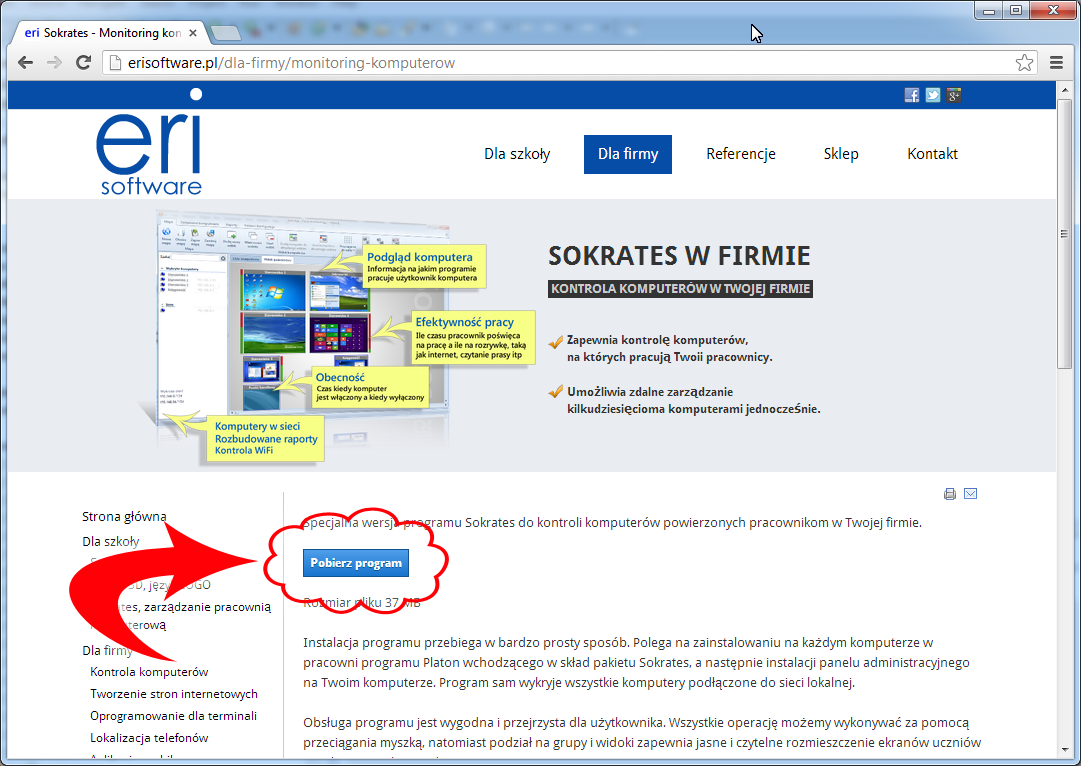The width and height of the screenshot is (1081, 766).
Task: Open the Referencje menu item
Action: (741, 154)
